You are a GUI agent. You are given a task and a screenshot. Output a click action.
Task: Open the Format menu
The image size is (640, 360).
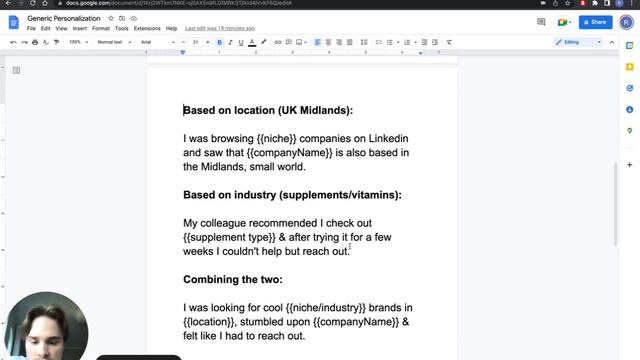pos(101,29)
